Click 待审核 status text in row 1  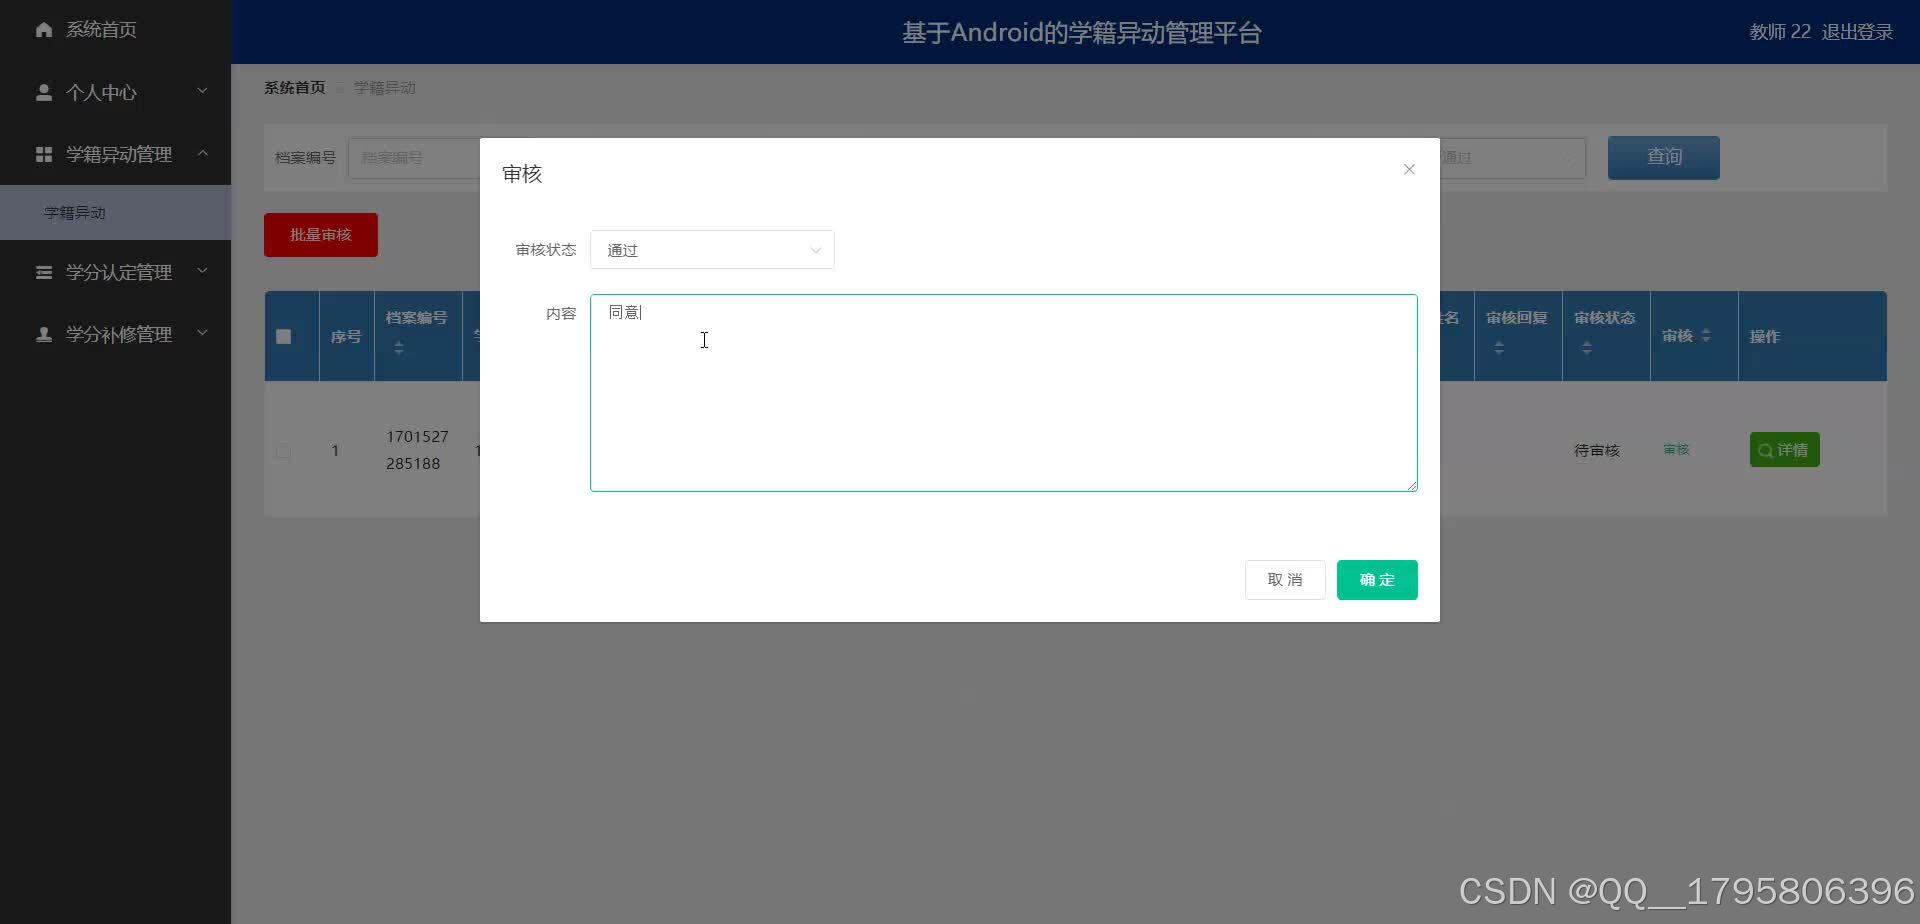point(1597,451)
